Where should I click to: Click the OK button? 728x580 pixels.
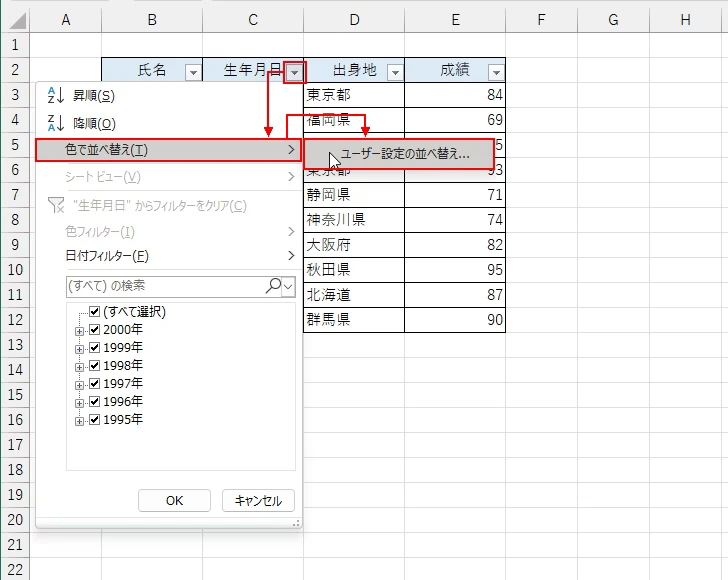pyautogui.click(x=175, y=501)
